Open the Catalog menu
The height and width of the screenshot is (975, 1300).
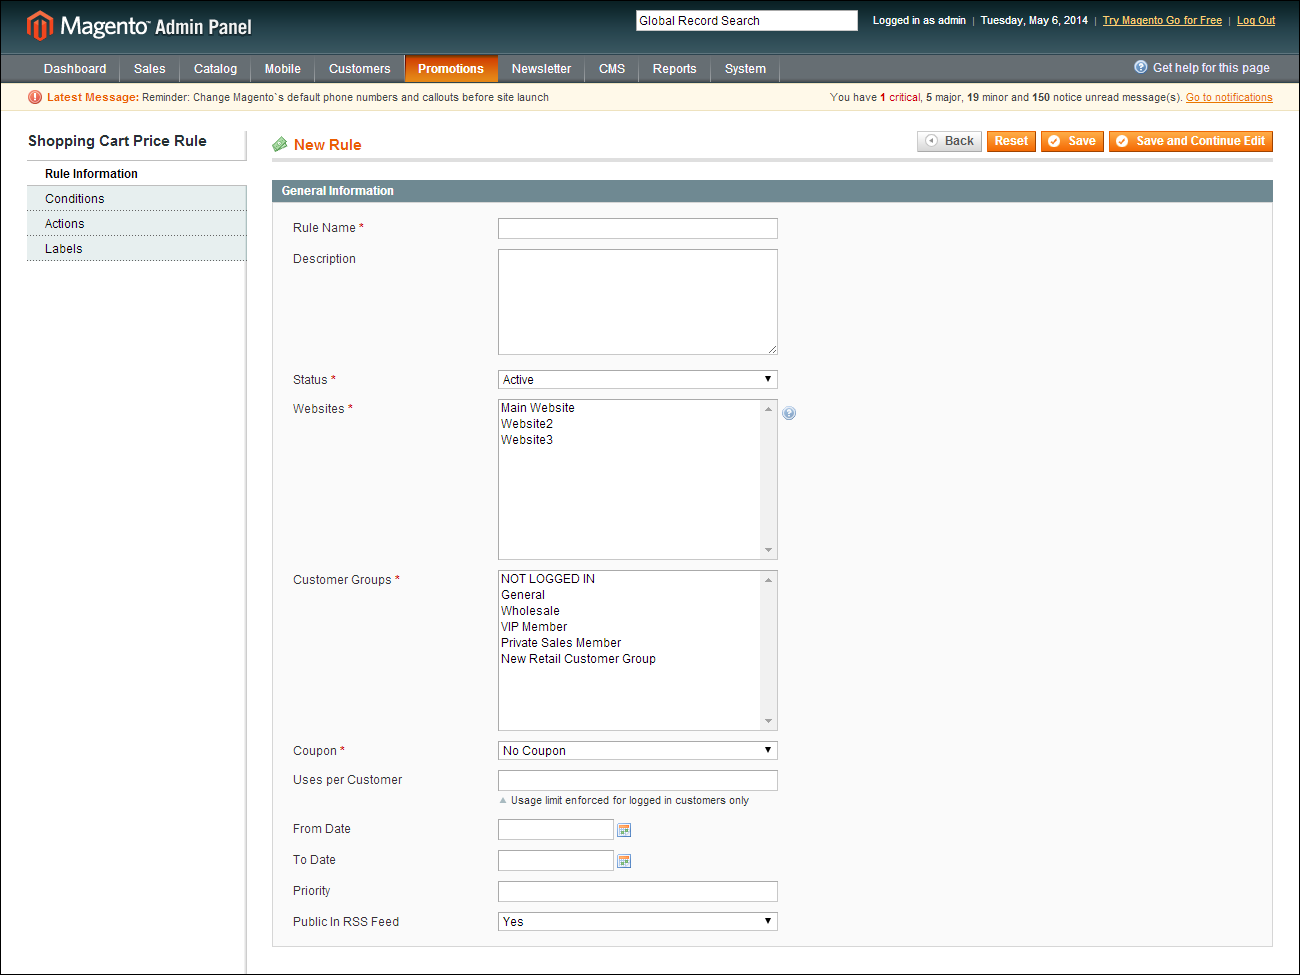point(216,69)
